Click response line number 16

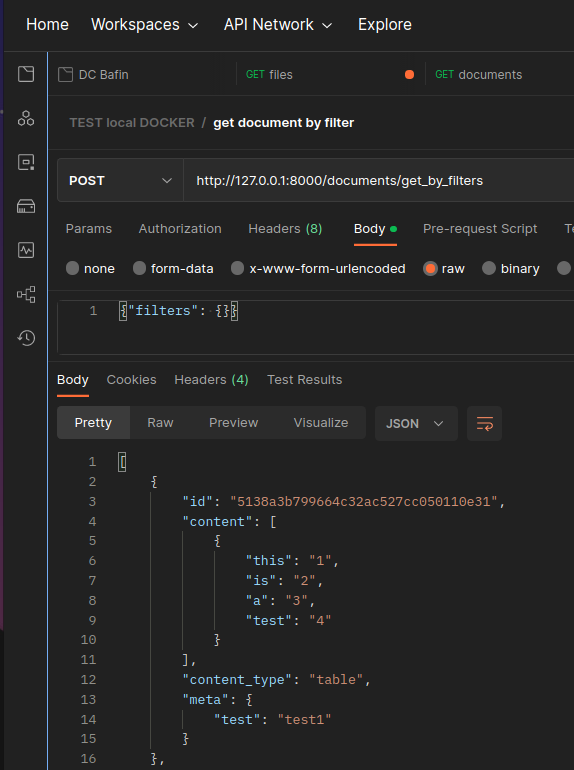pos(88,759)
